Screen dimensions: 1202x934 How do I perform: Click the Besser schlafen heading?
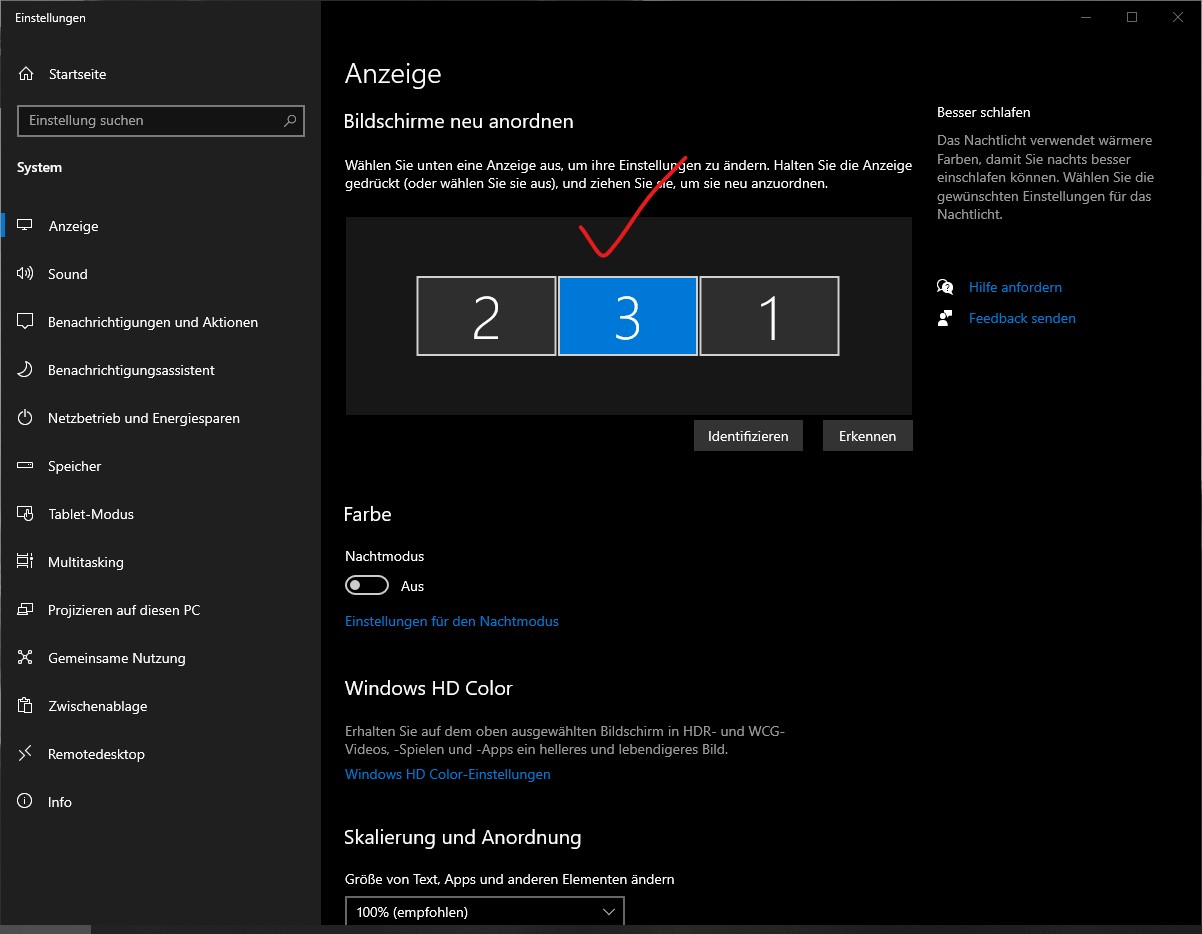pyautogui.click(x=983, y=112)
